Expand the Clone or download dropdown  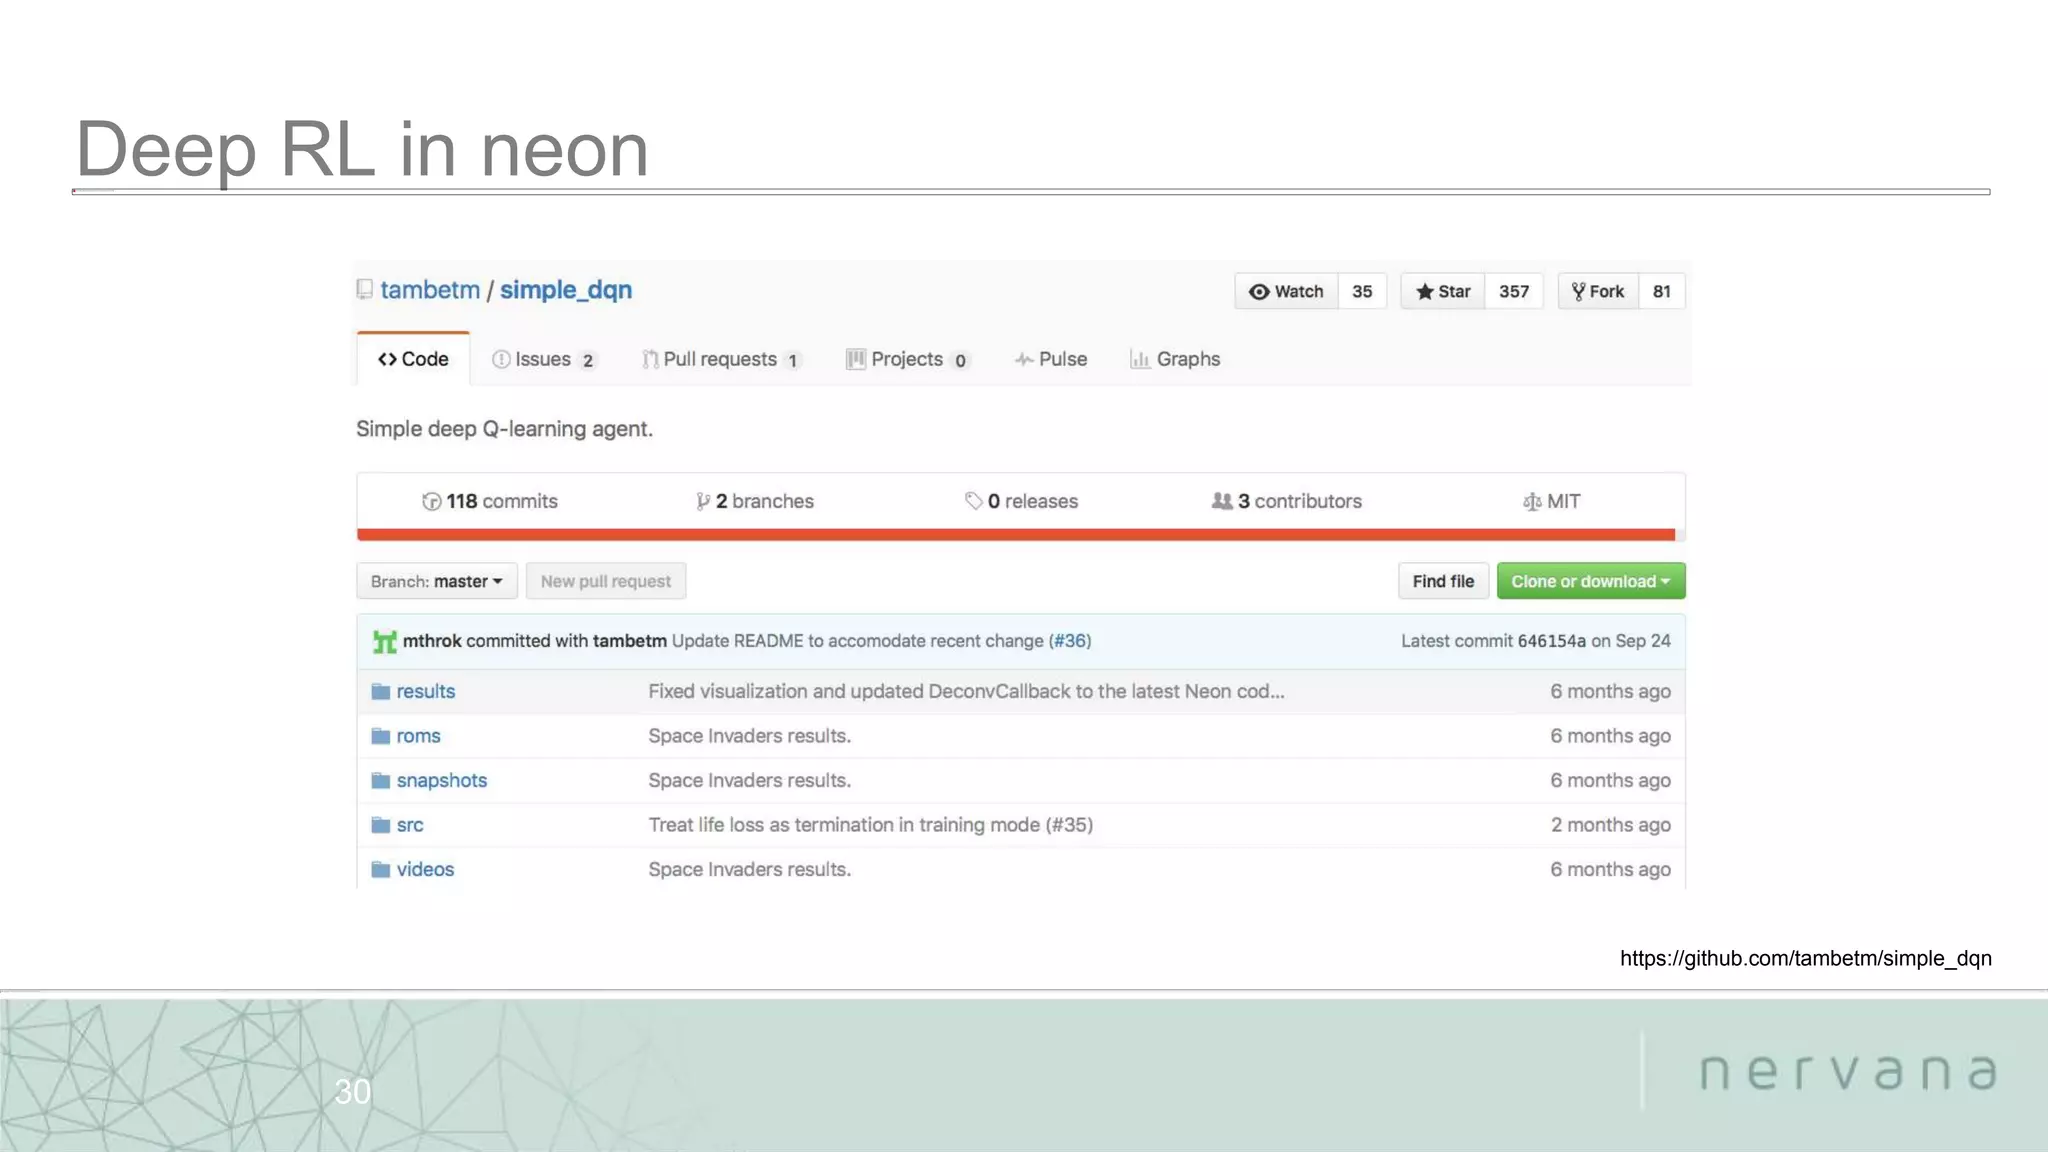point(1591,581)
